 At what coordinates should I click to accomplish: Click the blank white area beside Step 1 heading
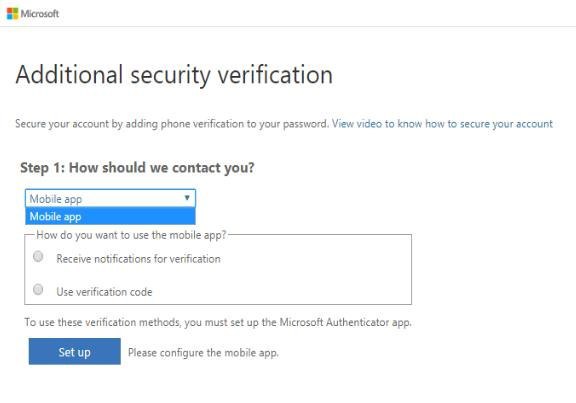(x=404, y=168)
